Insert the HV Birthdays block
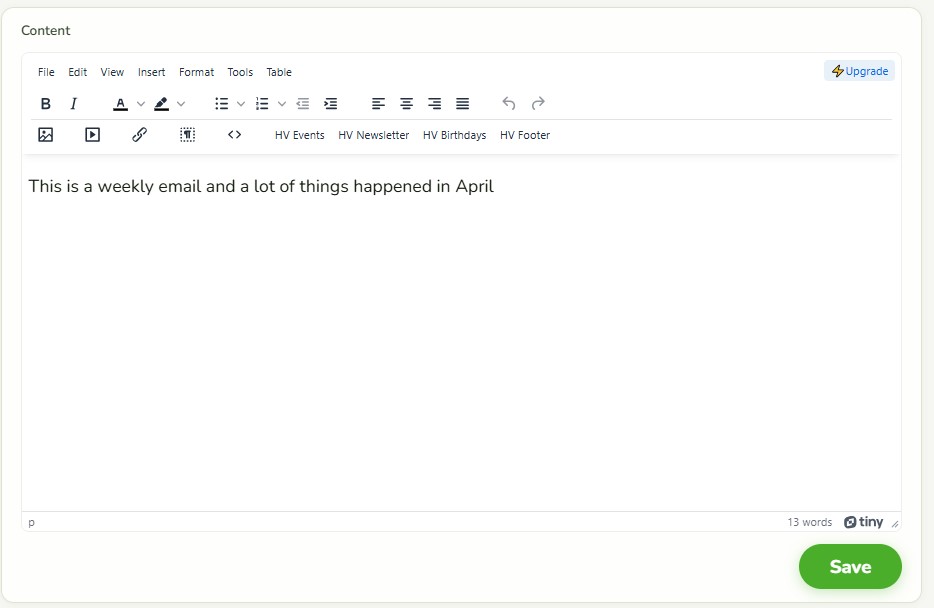The image size is (934, 608). 454,135
